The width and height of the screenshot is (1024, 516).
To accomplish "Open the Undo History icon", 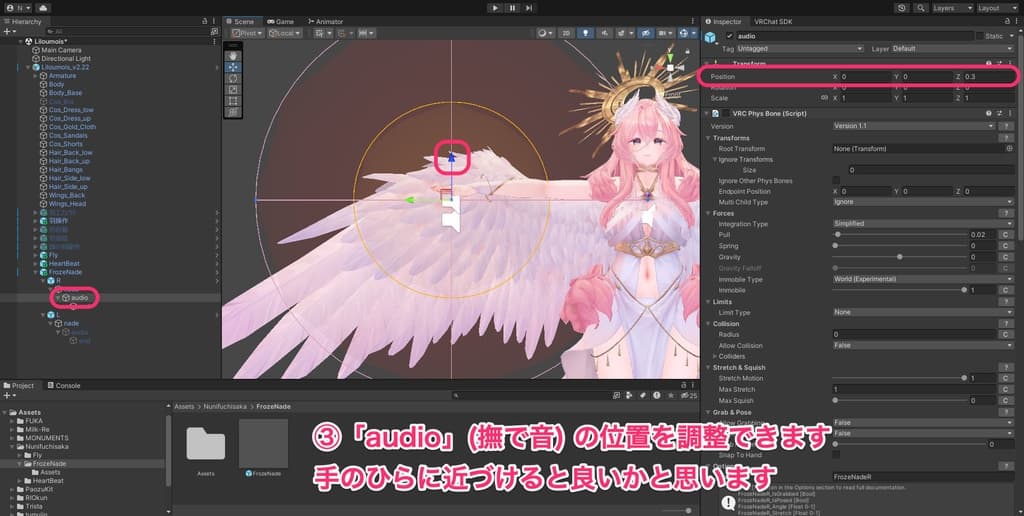I will point(902,8).
